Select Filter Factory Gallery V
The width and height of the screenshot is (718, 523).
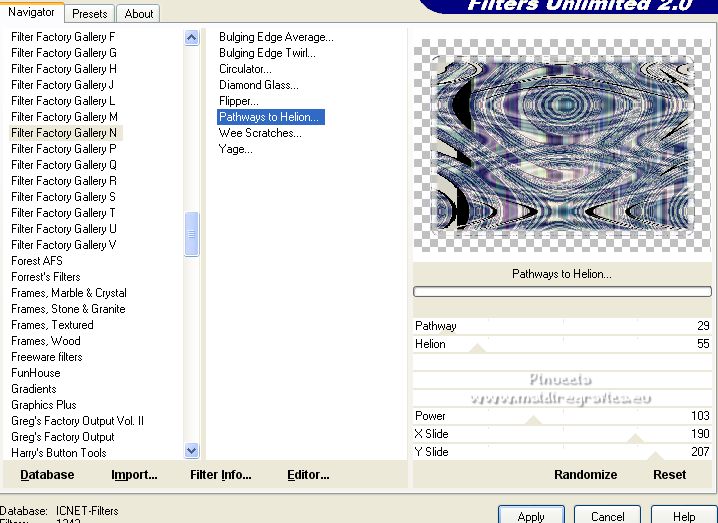point(64,245)
